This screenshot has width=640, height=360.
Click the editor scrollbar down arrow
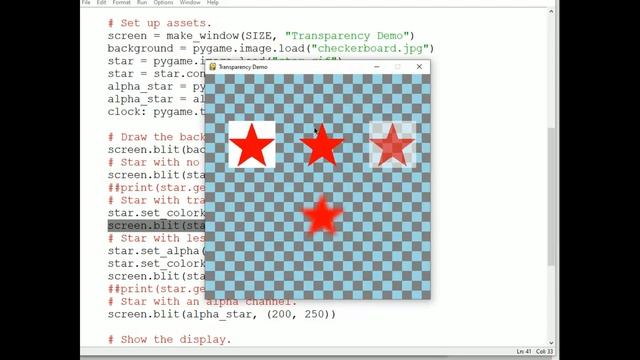(x=551, y=343)
